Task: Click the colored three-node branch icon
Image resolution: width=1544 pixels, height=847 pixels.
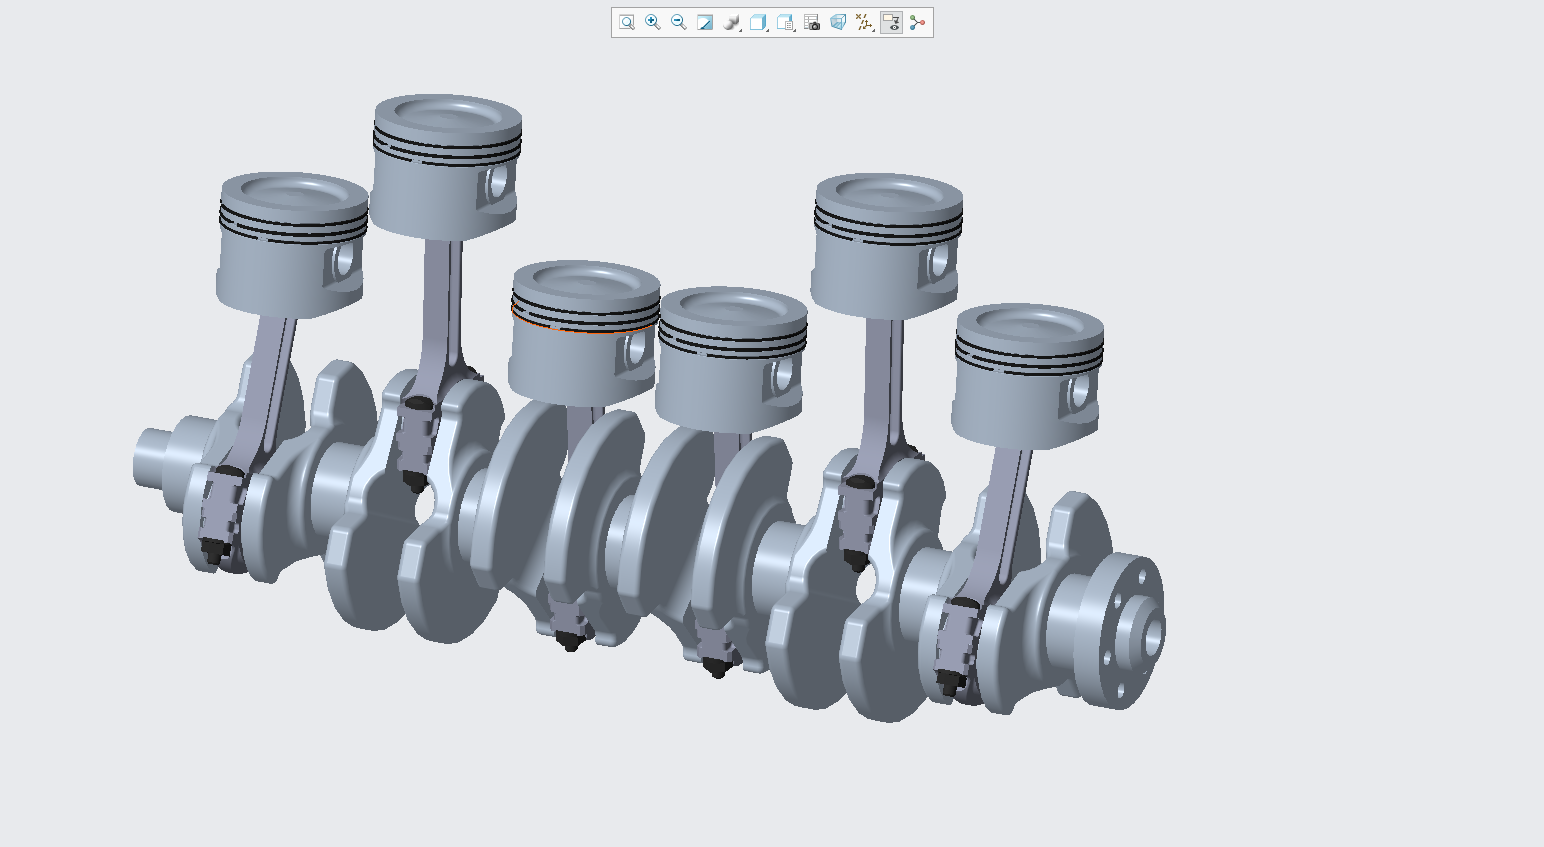Action: [918, 23]
